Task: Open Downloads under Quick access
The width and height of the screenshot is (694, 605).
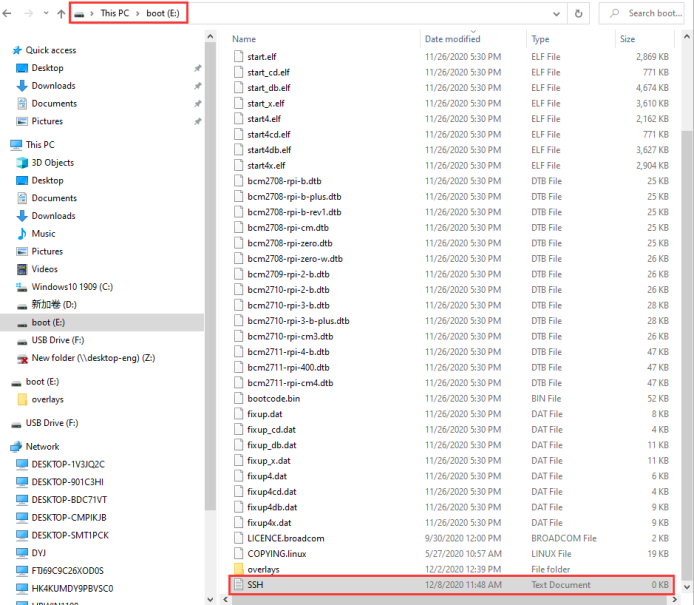Action: point(53,85)
